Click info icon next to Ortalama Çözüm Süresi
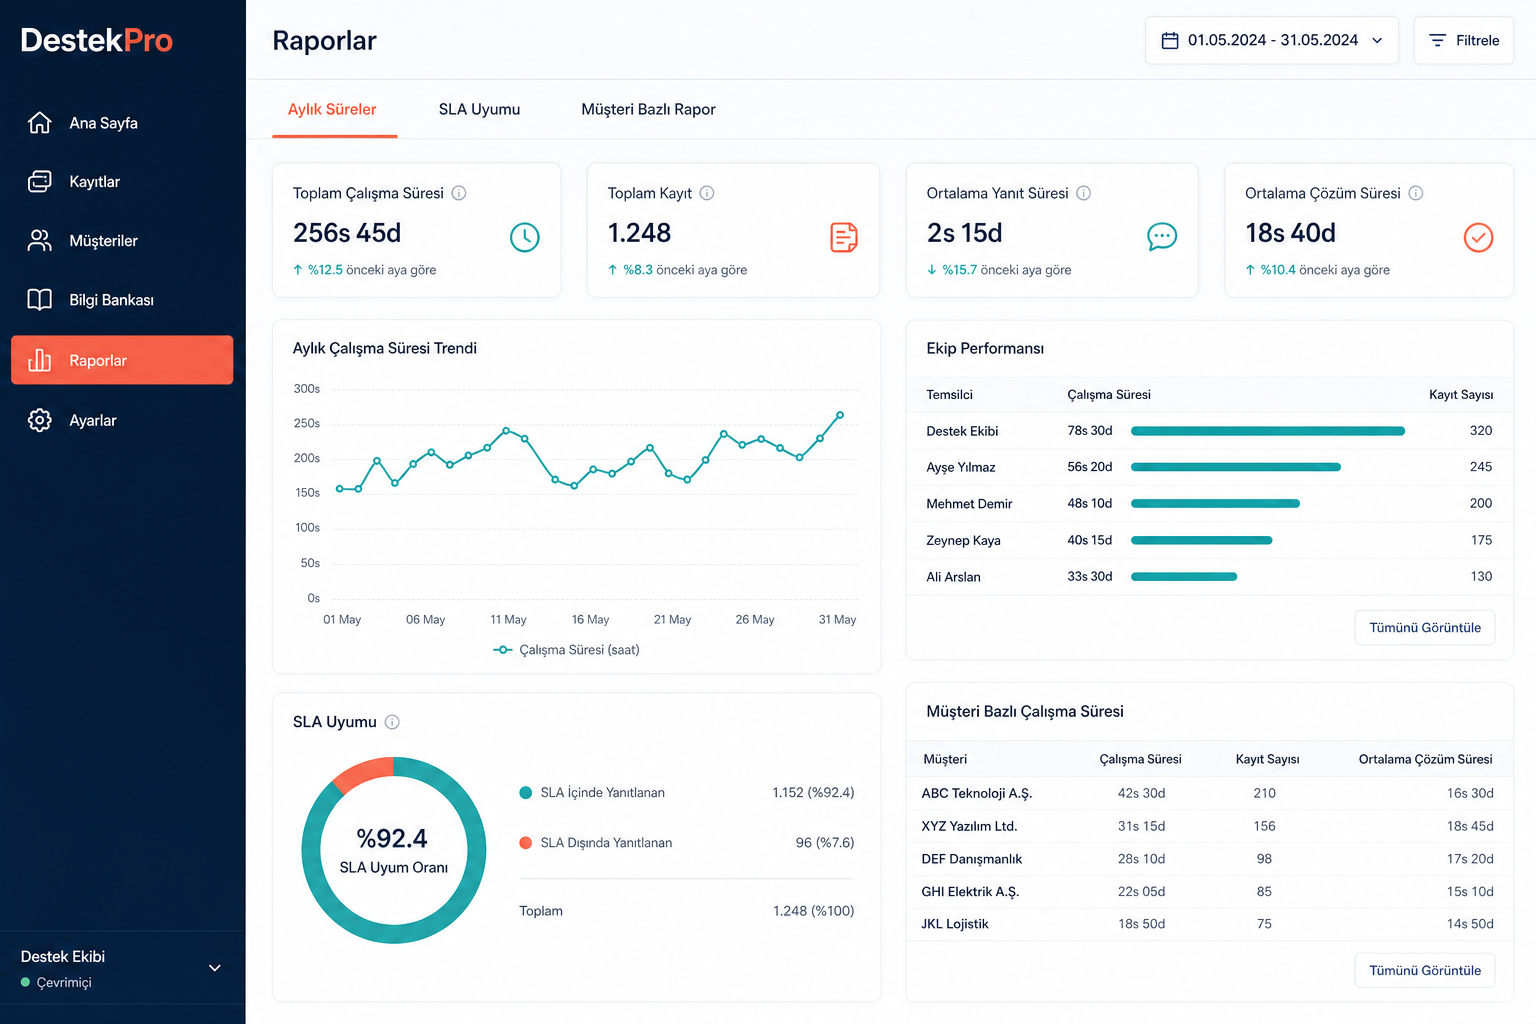 1416,193
